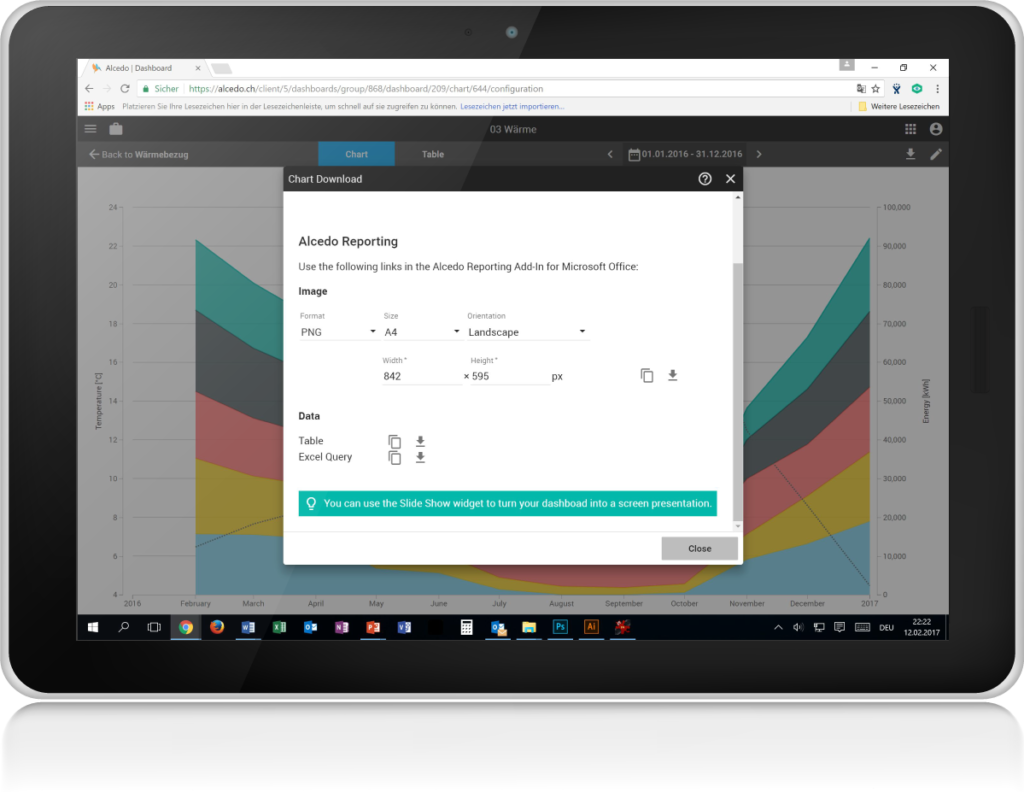1024x792 pixels.
Task: Click the Lesezeichen jetzt importieren link
Action: pos(512,106)
